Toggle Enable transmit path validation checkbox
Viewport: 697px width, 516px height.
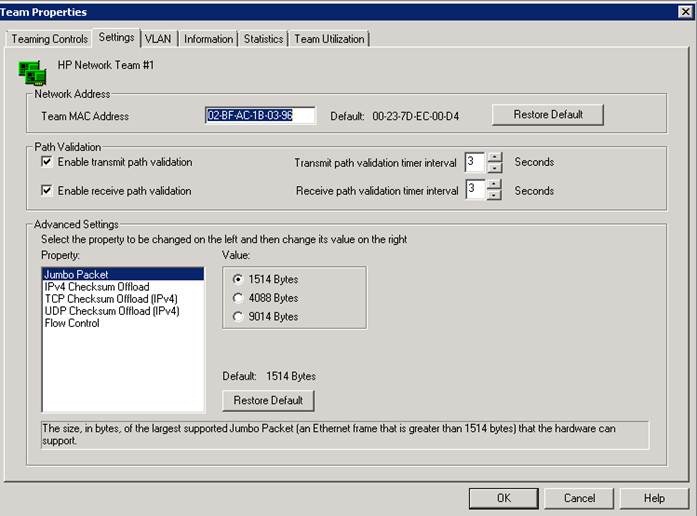47,162
